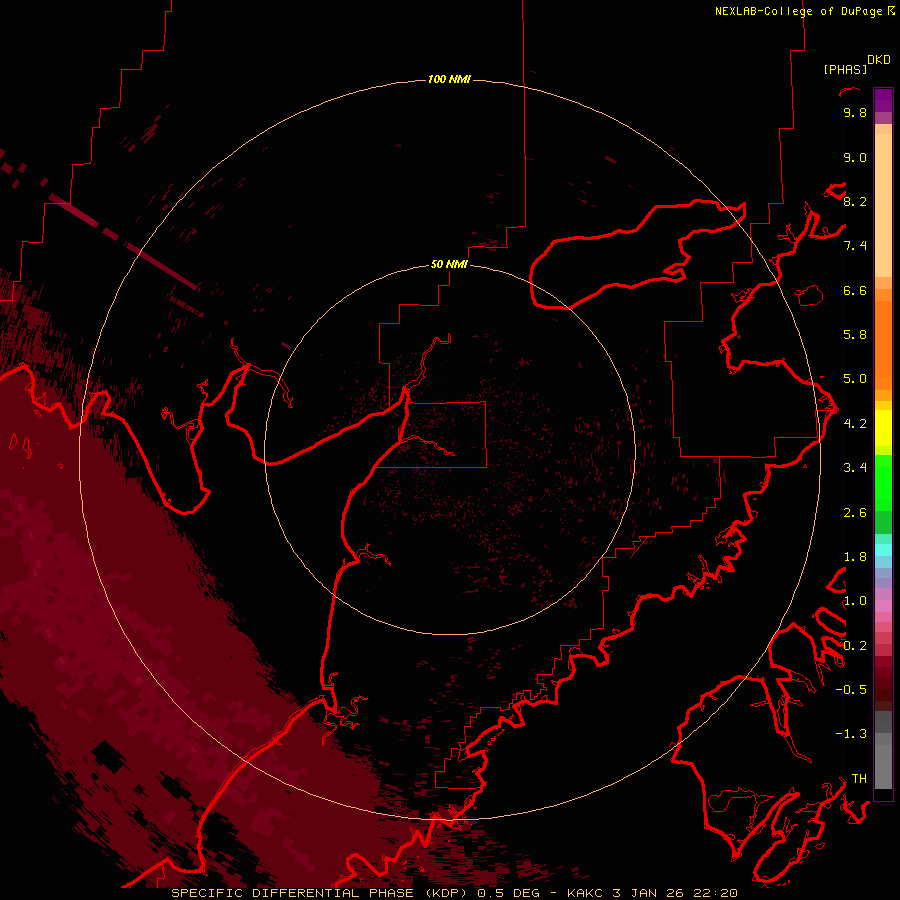
Task: Select the -1.3 scale label
Action: click(x=851, y=734)
